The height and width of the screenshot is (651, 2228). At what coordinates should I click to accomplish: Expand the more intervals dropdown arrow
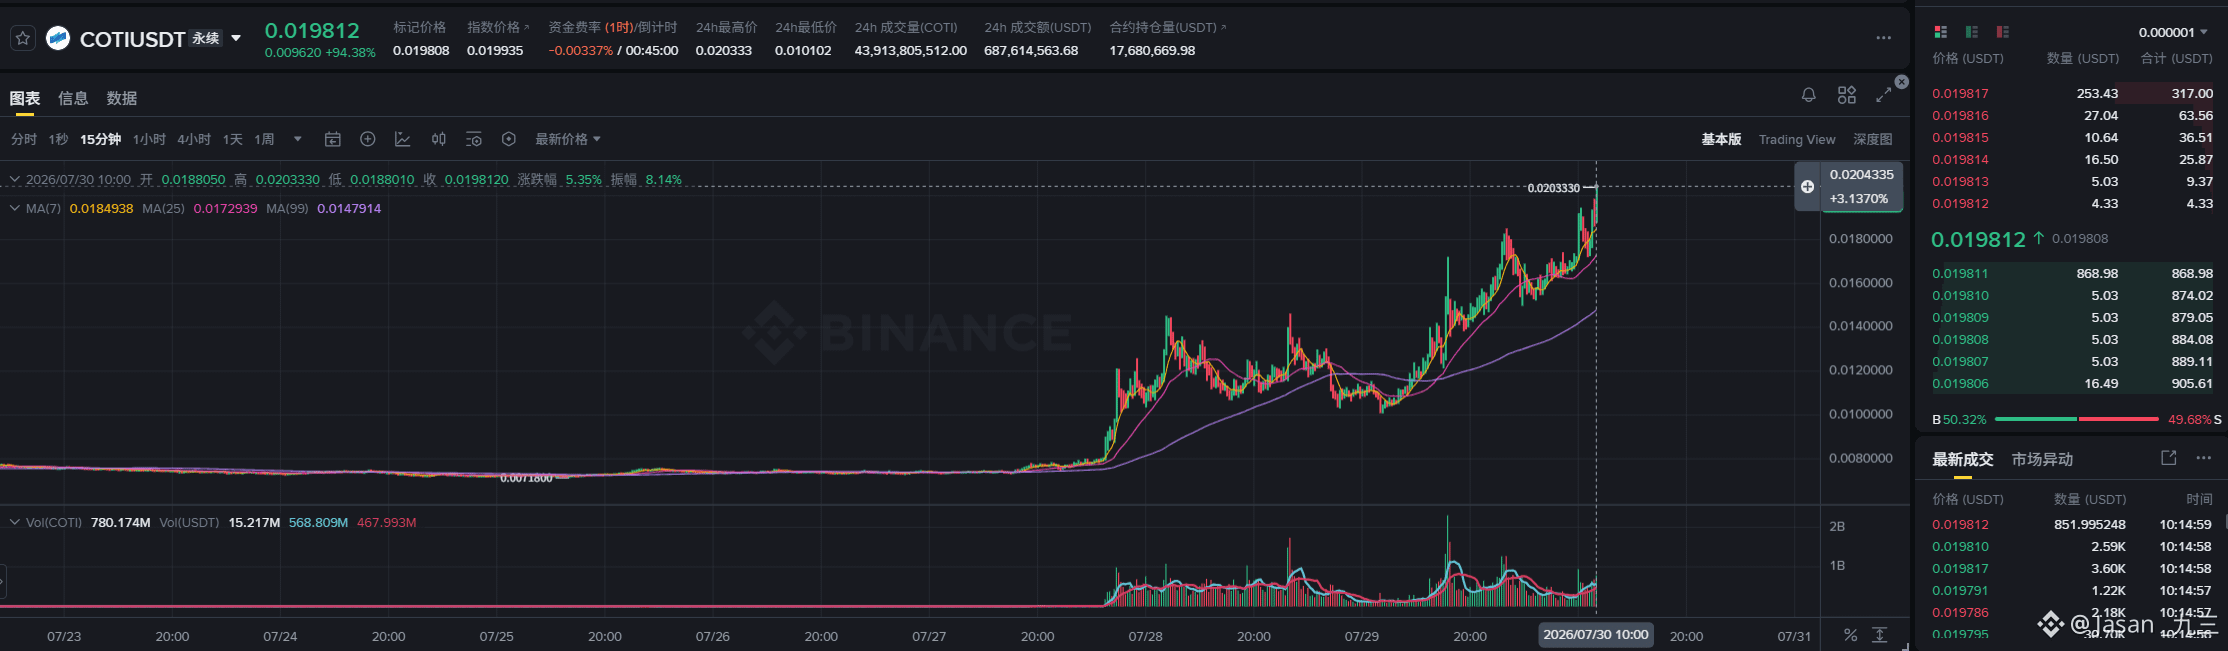[297, 139]
